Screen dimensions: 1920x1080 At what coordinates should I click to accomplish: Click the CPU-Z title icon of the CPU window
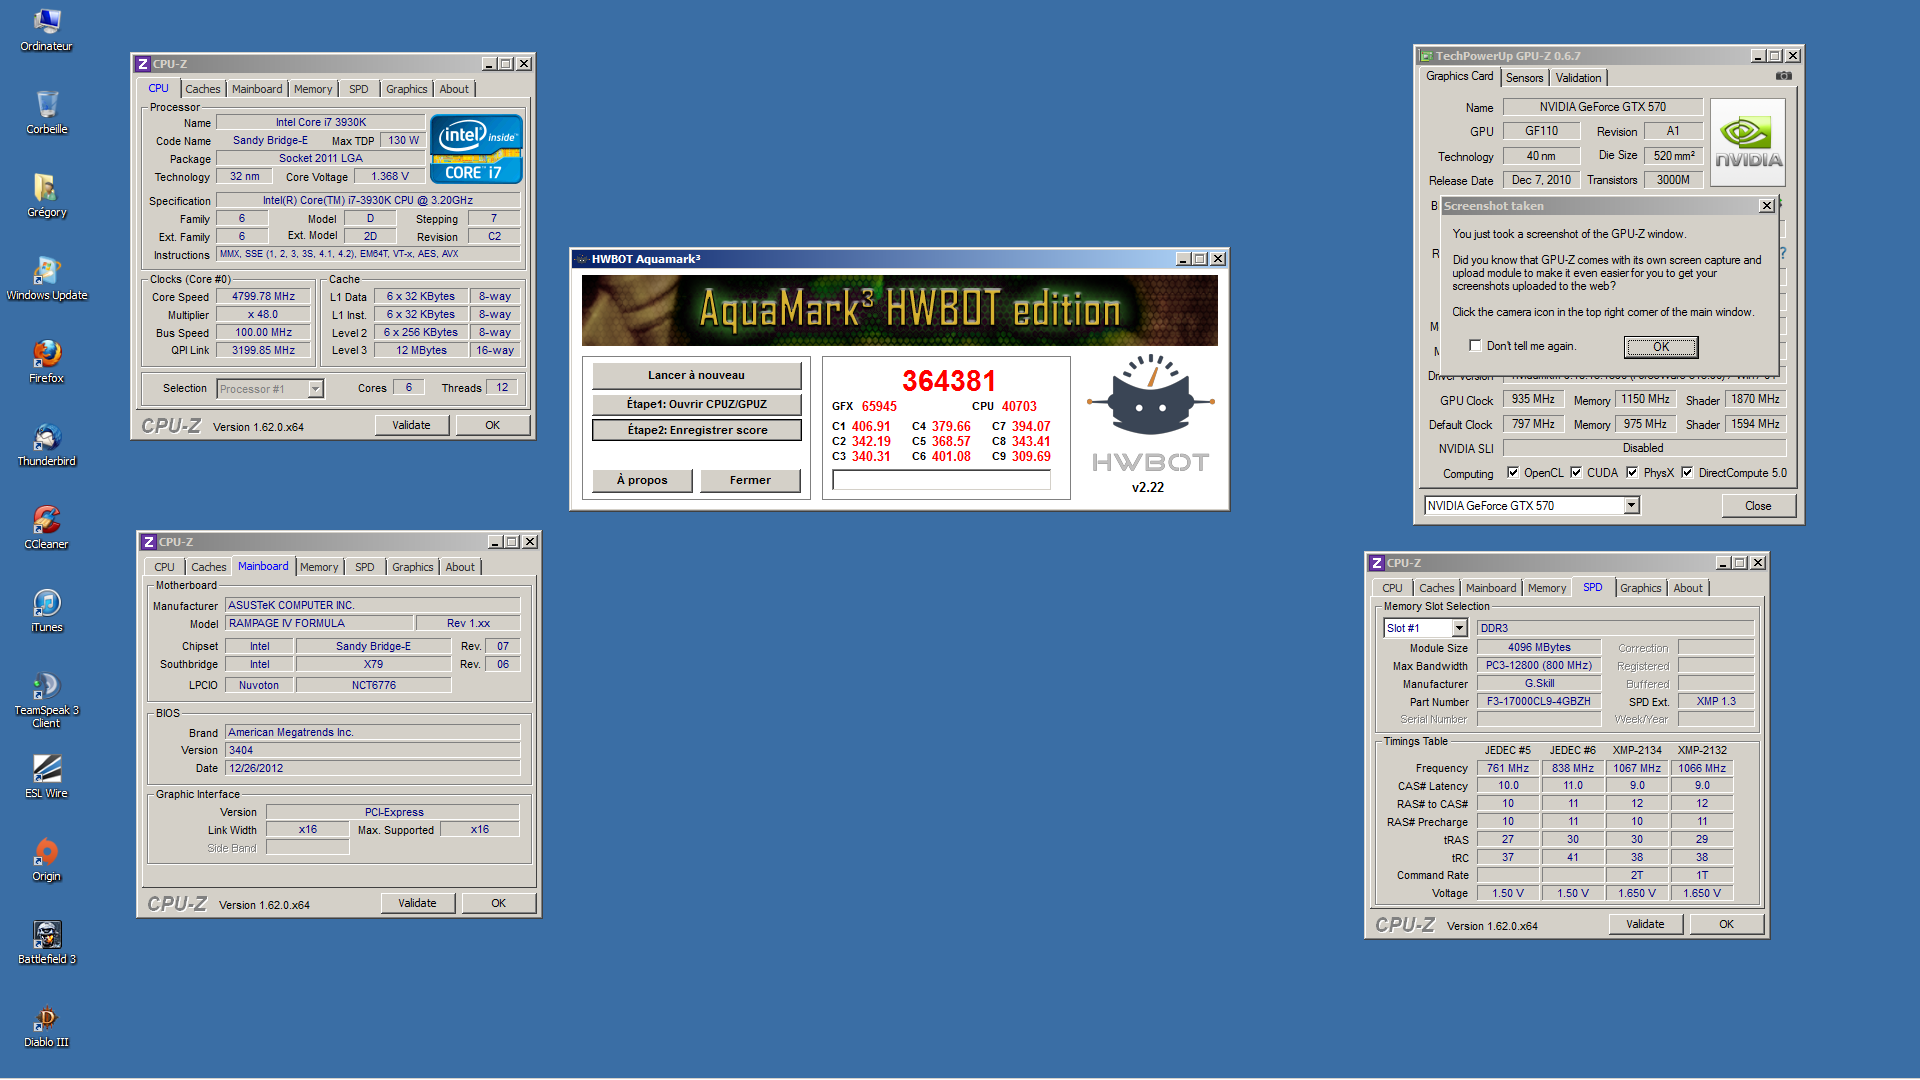pyautogui.click(x=143, y=64)
